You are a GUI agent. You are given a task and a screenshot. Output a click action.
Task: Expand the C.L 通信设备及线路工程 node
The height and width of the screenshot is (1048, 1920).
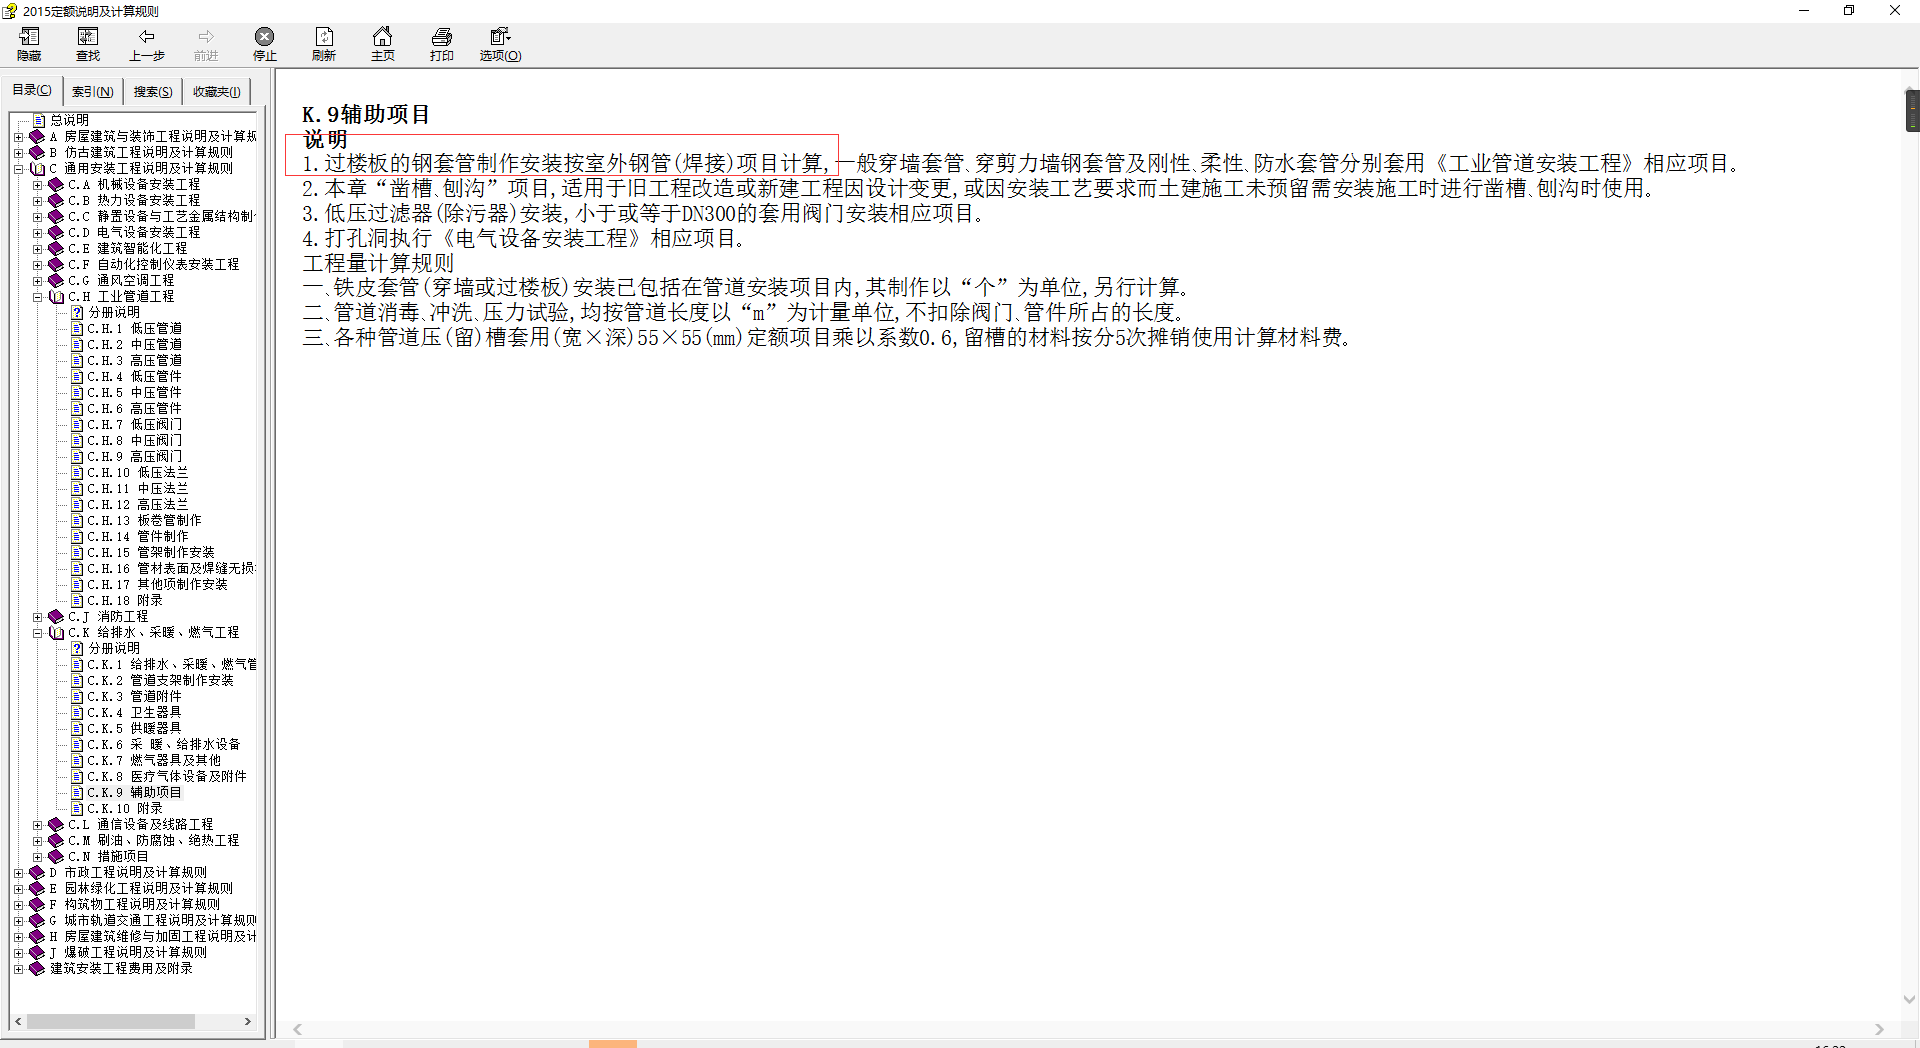coord(37,825)
